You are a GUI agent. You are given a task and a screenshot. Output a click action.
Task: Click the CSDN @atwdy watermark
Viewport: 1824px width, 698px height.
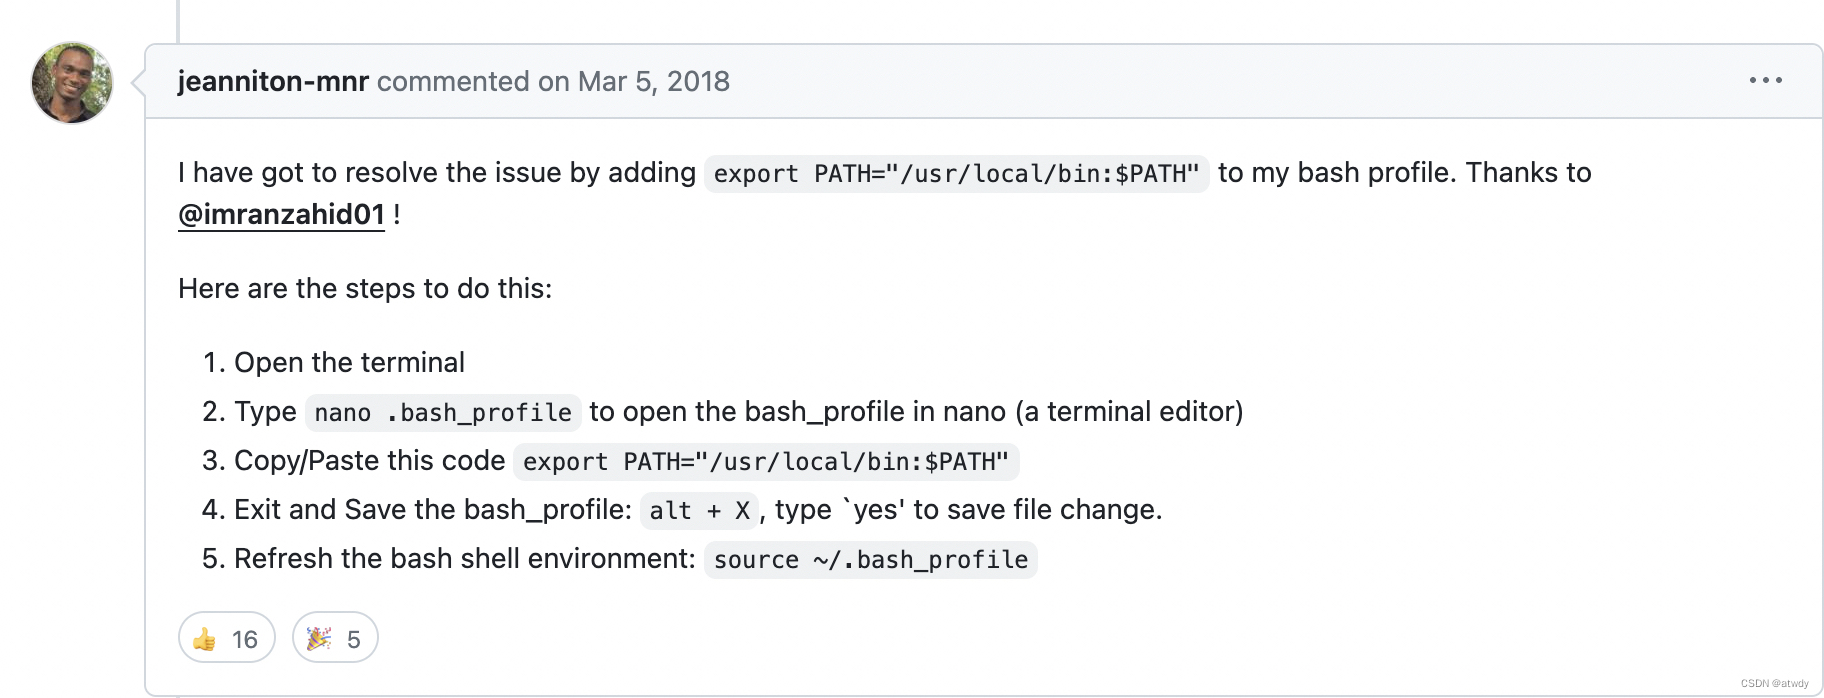[1774, 684]
